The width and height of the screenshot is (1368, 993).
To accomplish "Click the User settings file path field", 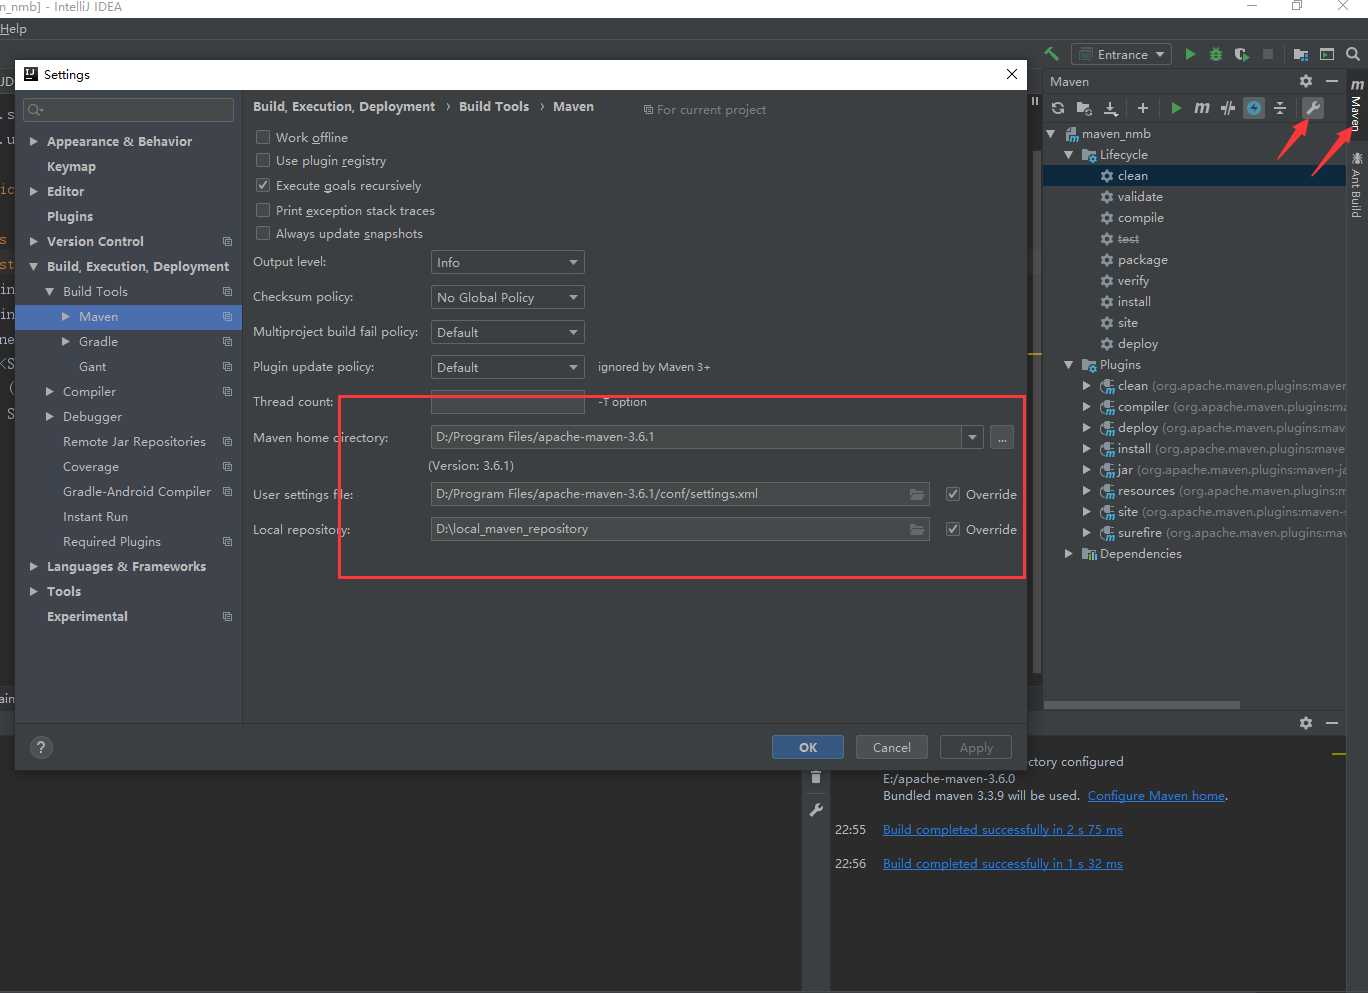I will (x=680, y=494).
